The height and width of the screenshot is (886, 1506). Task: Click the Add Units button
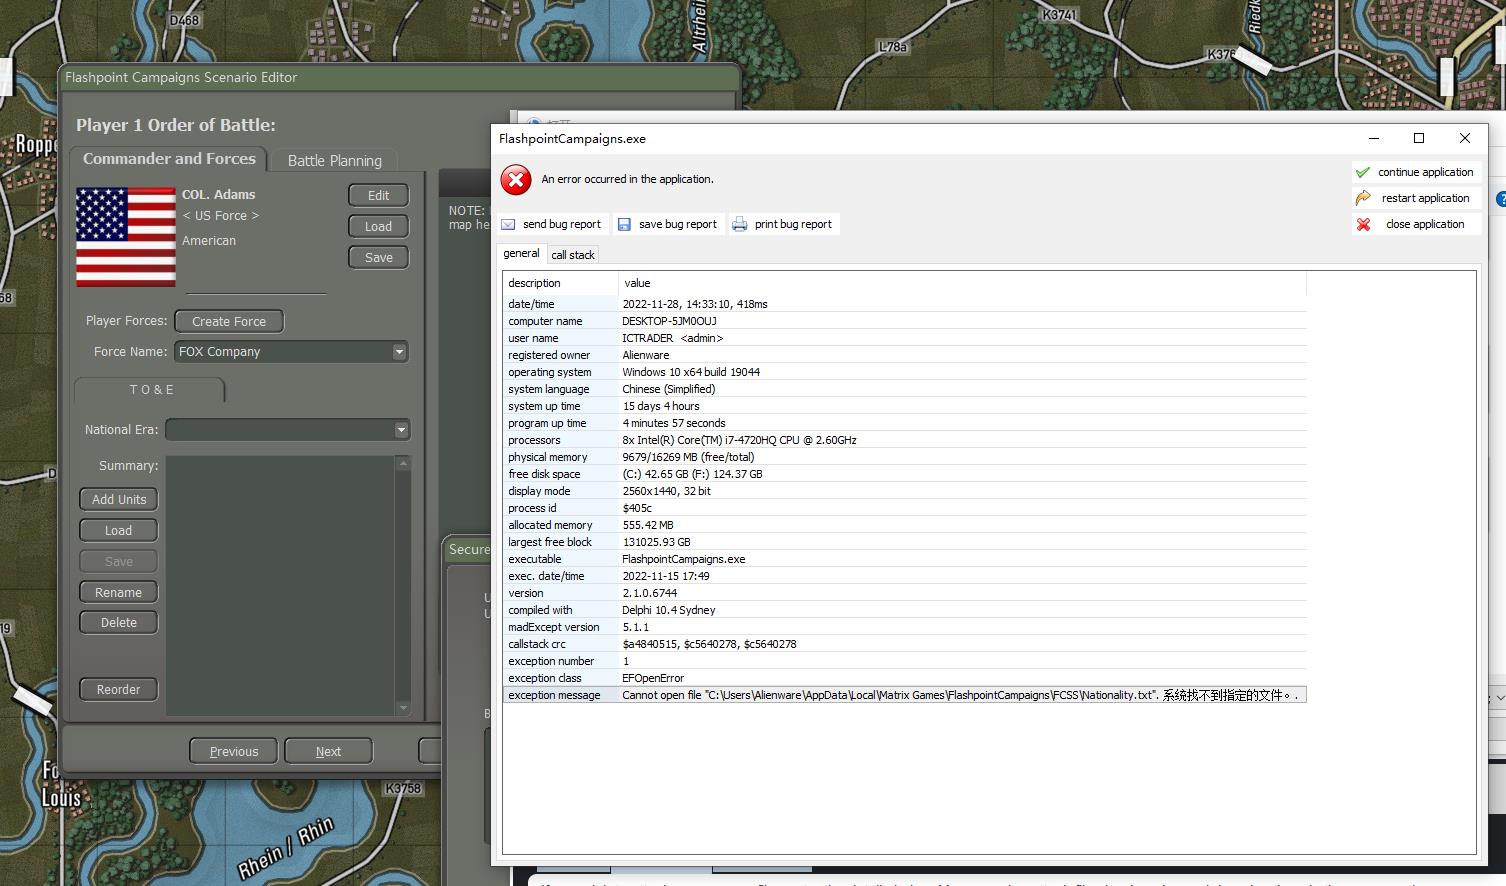[x=119, y=499]
